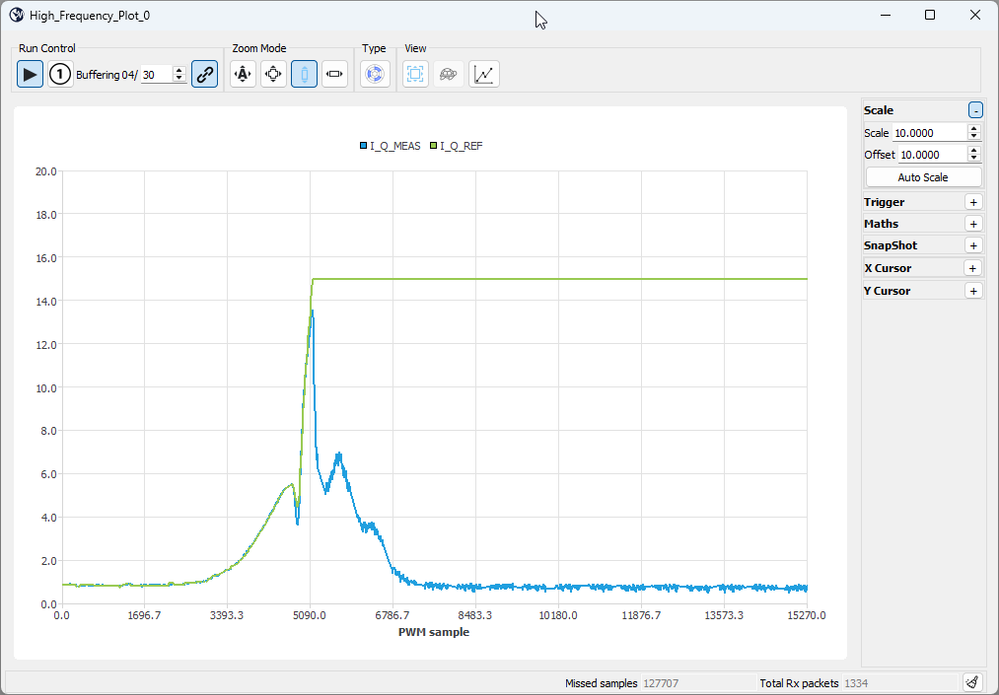Select the auto zoom mode icon
The image size is (999, 695).
tap(243, 74)
